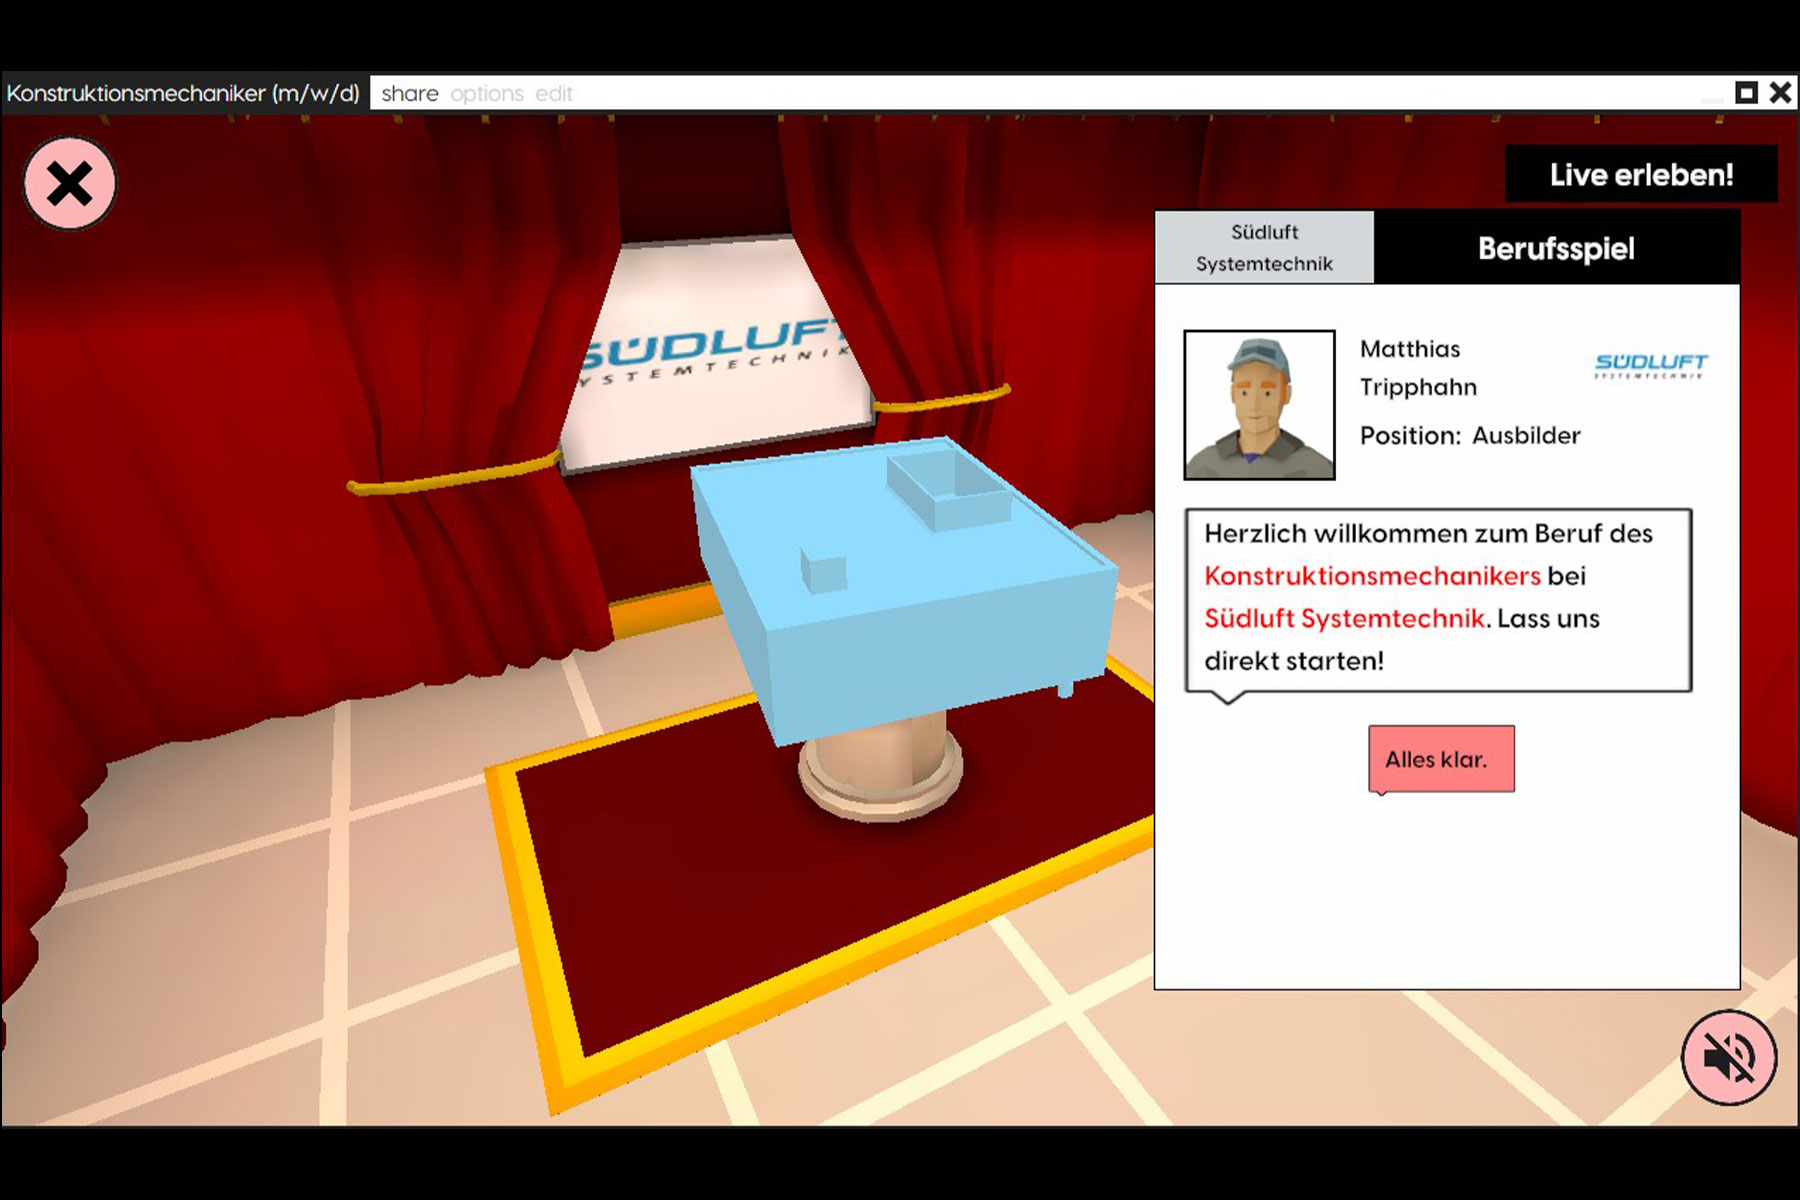Open the share menu
The image size is (1800, 1200).
(x=409, y=94)
